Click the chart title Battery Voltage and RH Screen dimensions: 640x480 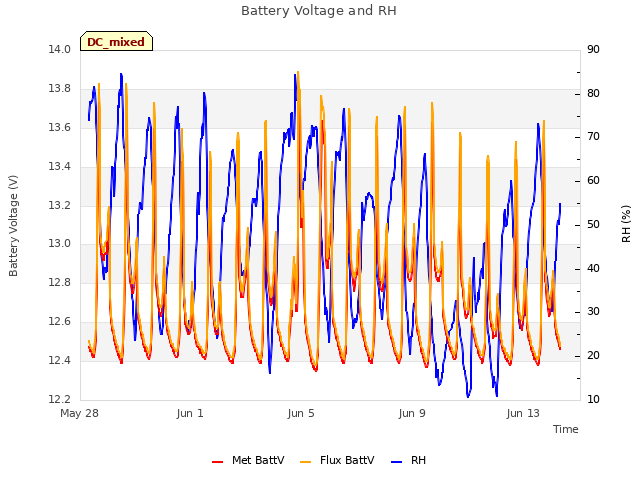[319, 11]
